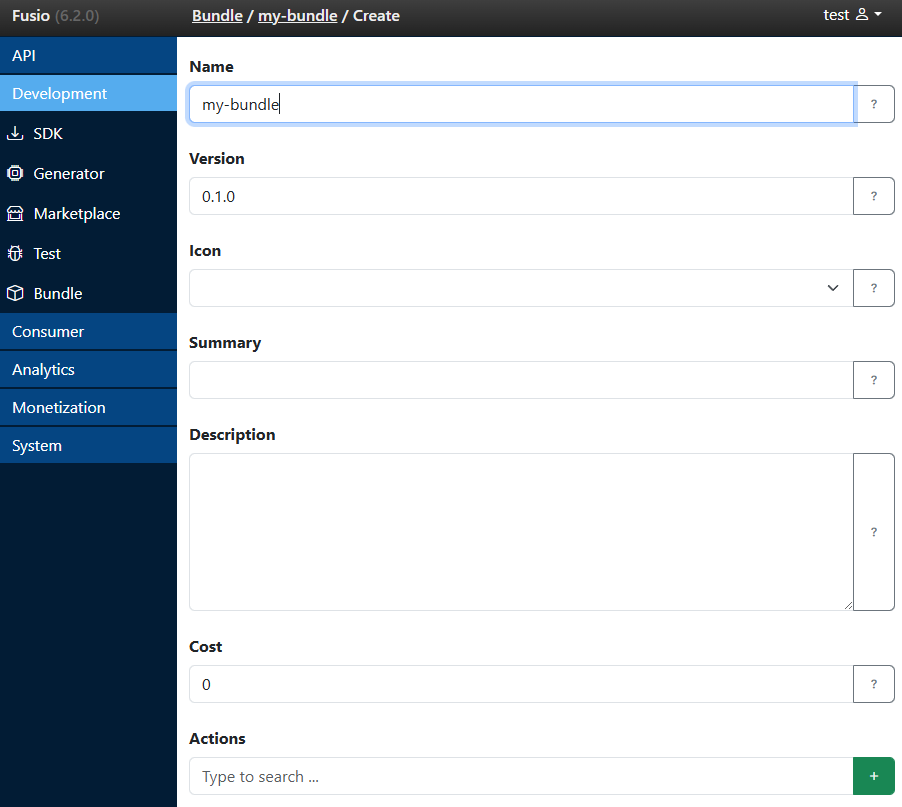The image size is (902, 807).
Task: Follow the Bundle breadcrumb link
Action: tap(215, 15)
